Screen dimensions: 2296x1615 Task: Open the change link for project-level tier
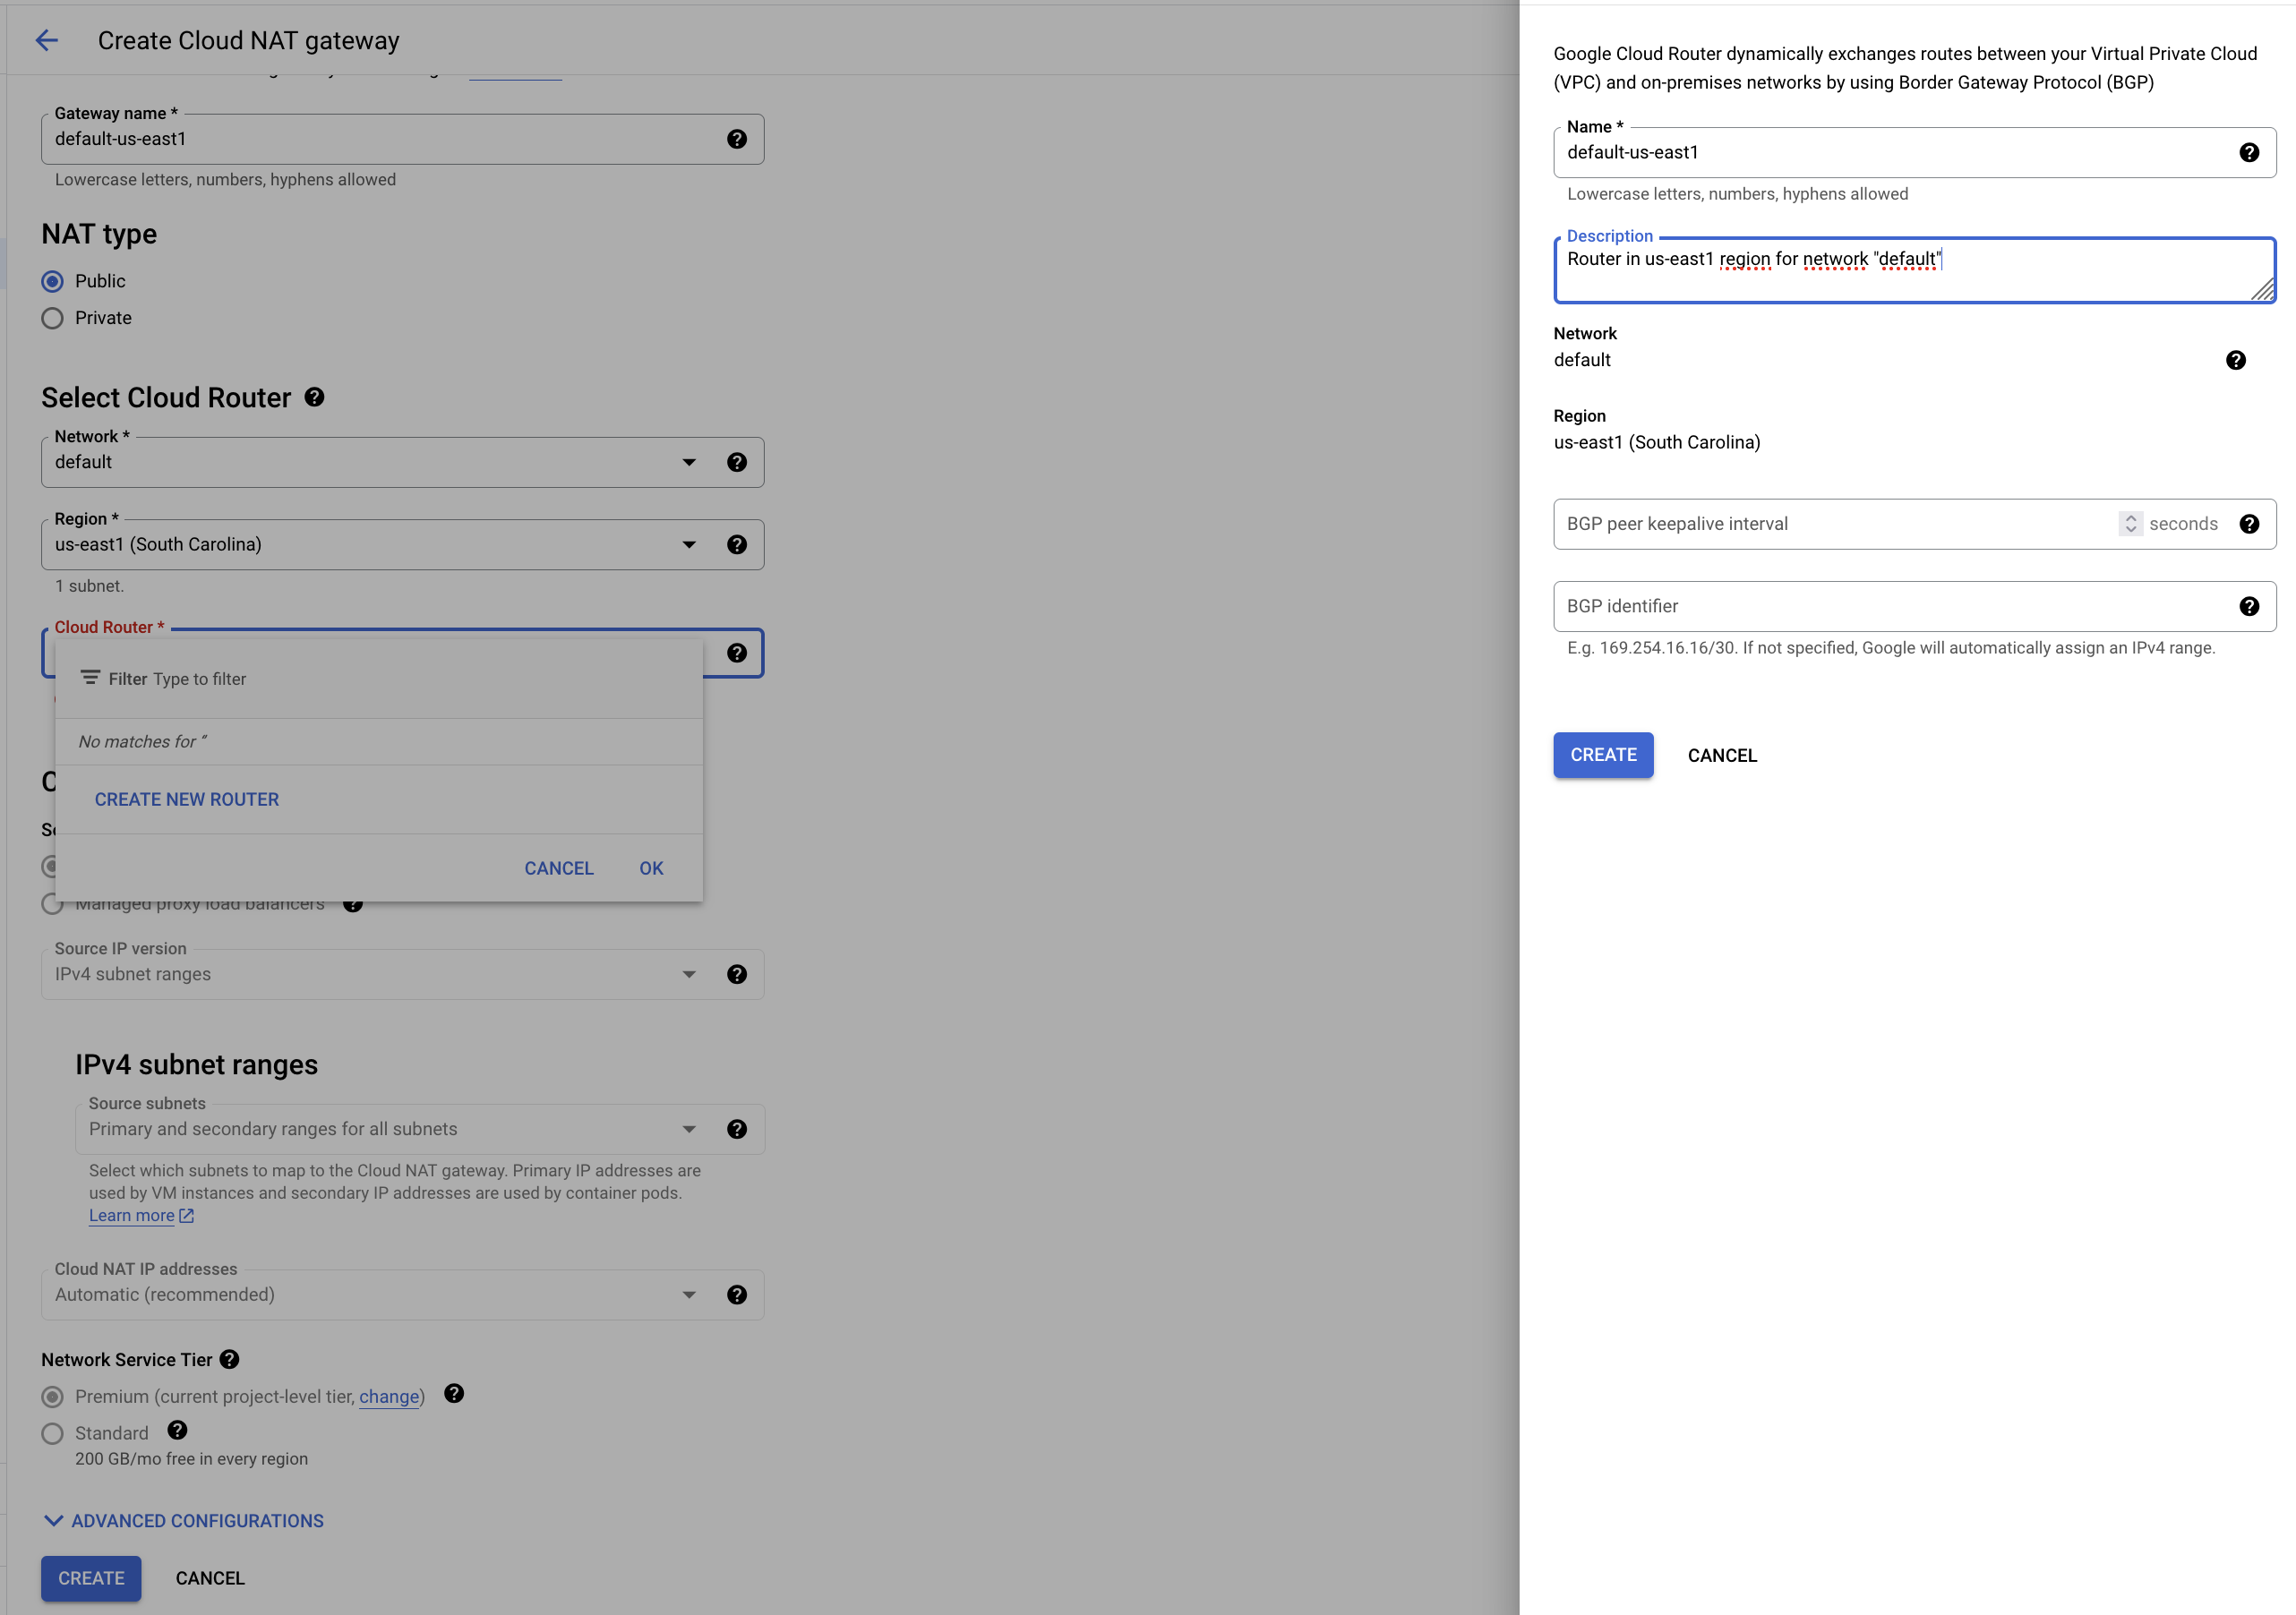[x=389, y=1396]
